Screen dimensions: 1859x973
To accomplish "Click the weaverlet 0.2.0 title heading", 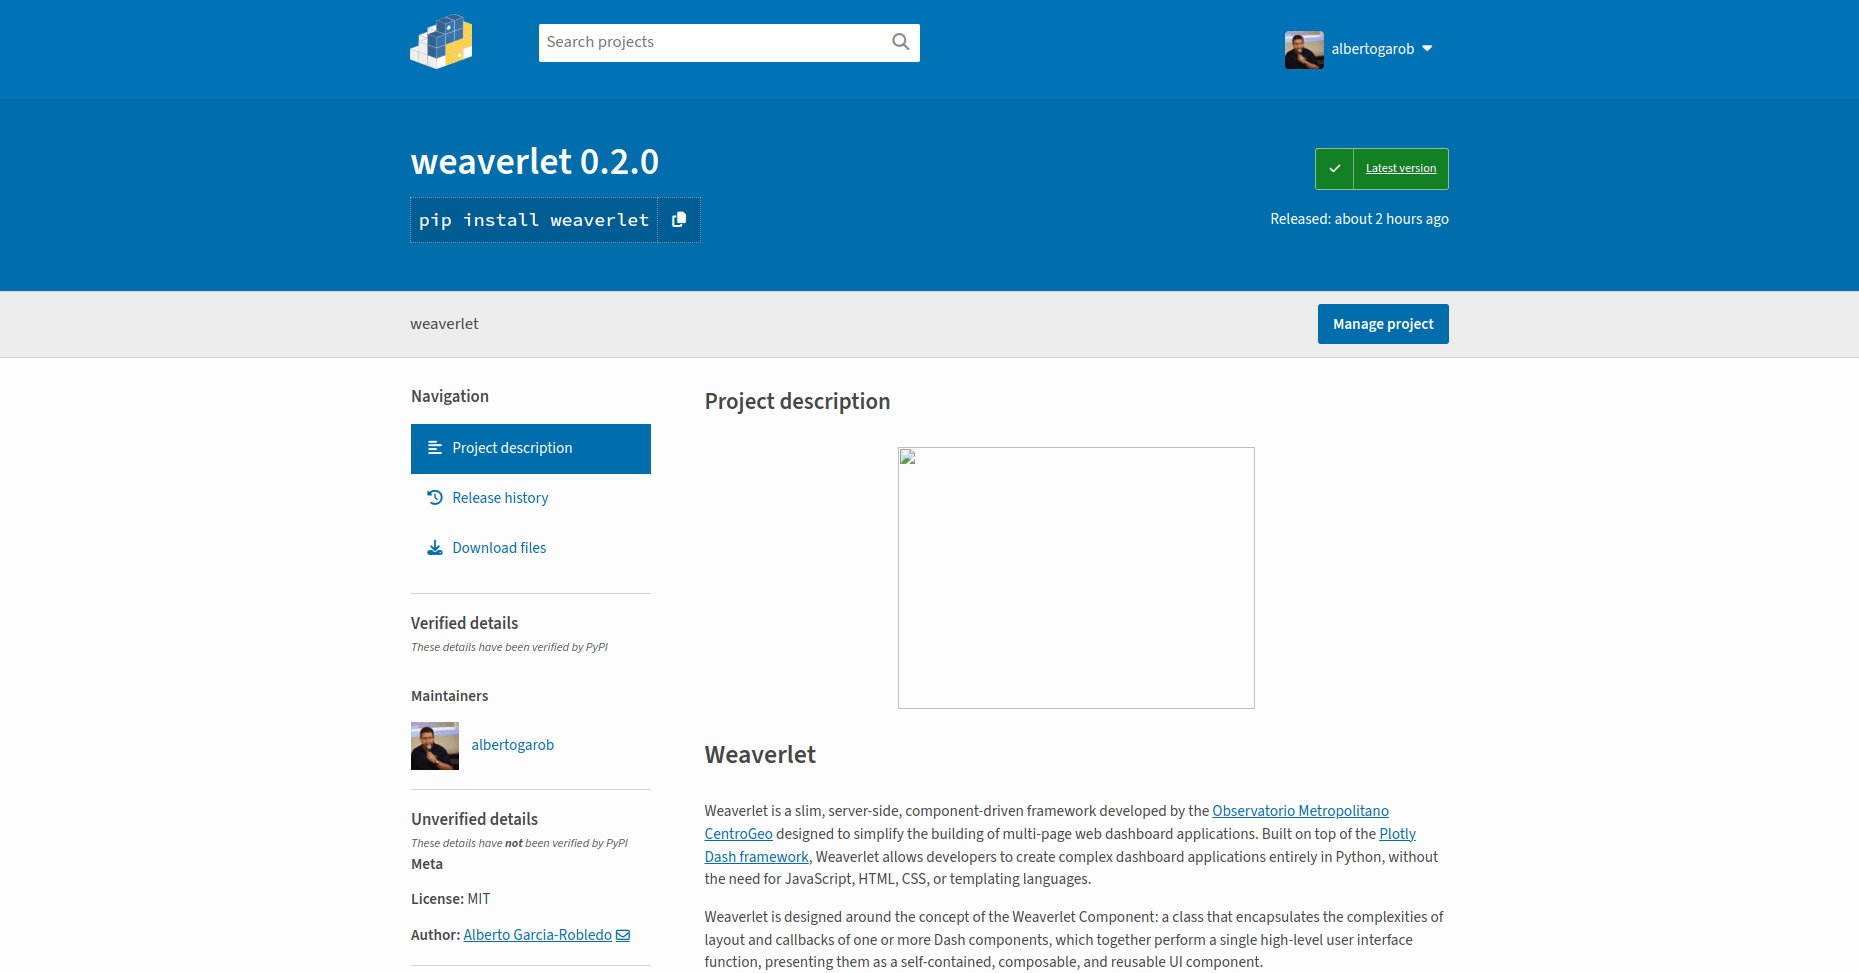I will 535,162.
